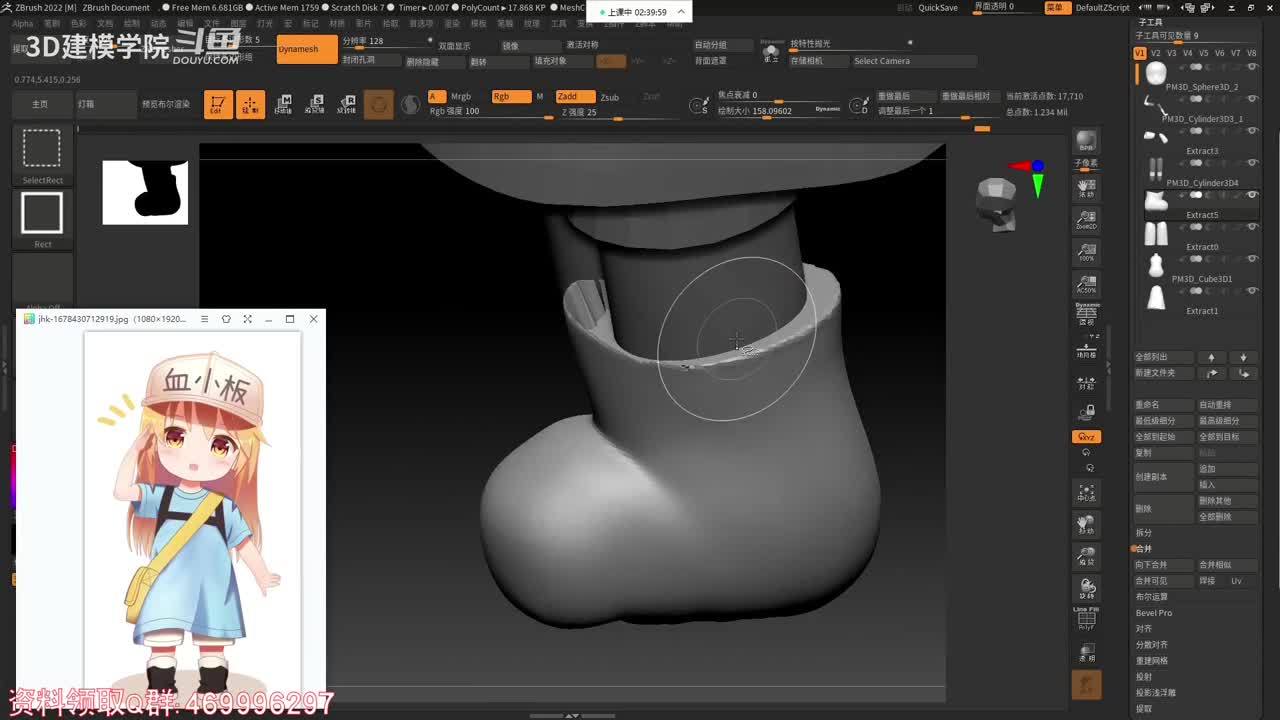The height and width of the screenshot is (720, 1280).
Task: Click the Move gizmo icon
Action: 284,104
